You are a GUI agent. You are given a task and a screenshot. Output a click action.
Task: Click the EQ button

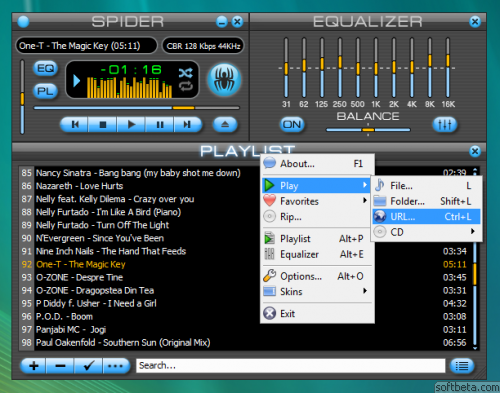(x=45, y=69)
